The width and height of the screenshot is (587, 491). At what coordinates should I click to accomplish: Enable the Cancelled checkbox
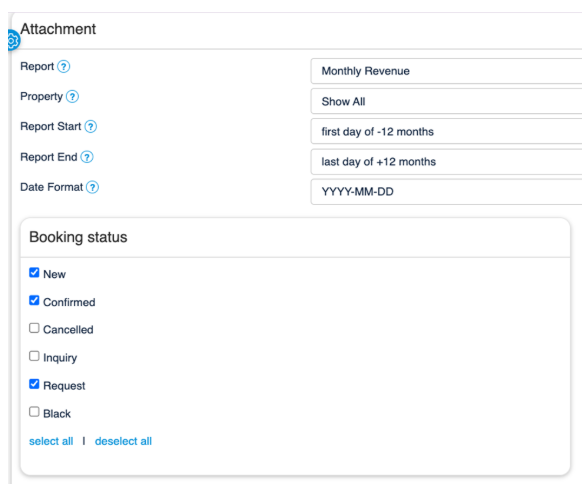click(x=34, y=328)
